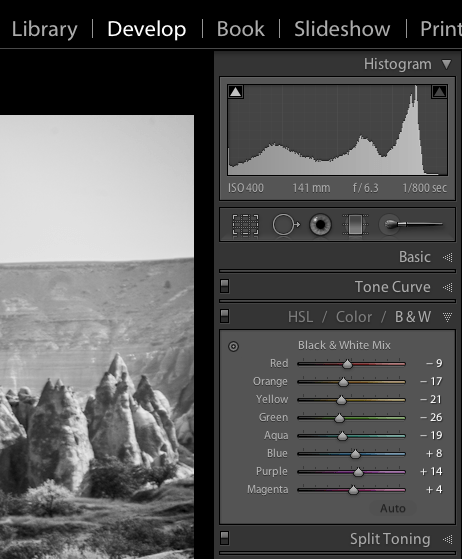Click the Red value field showing -9
Image resolution: width=462 pixels, height=559 pixels.
[x=434, y=363]
